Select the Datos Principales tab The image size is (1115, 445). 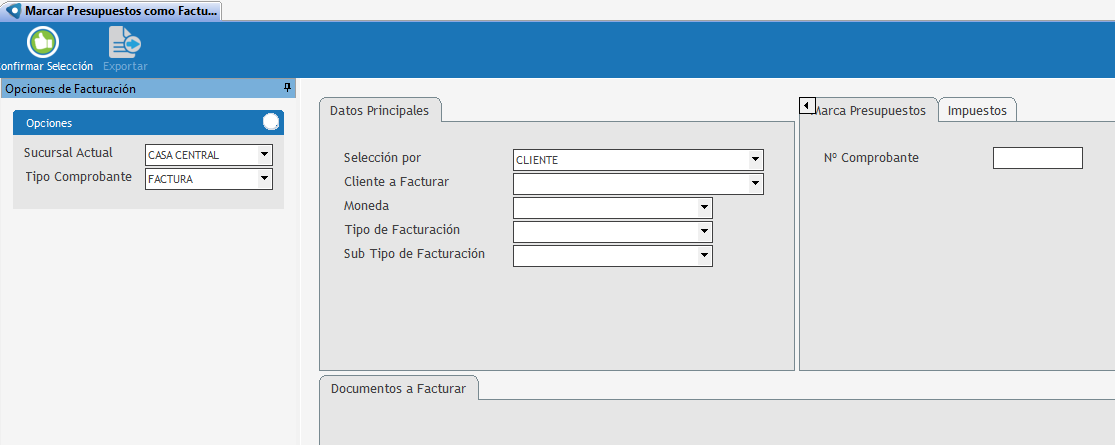click(379, 110)
